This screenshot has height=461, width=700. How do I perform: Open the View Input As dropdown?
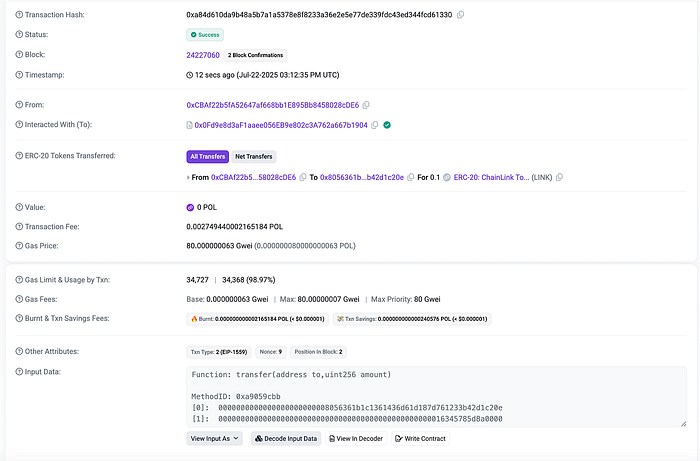(x=215, y=439)
